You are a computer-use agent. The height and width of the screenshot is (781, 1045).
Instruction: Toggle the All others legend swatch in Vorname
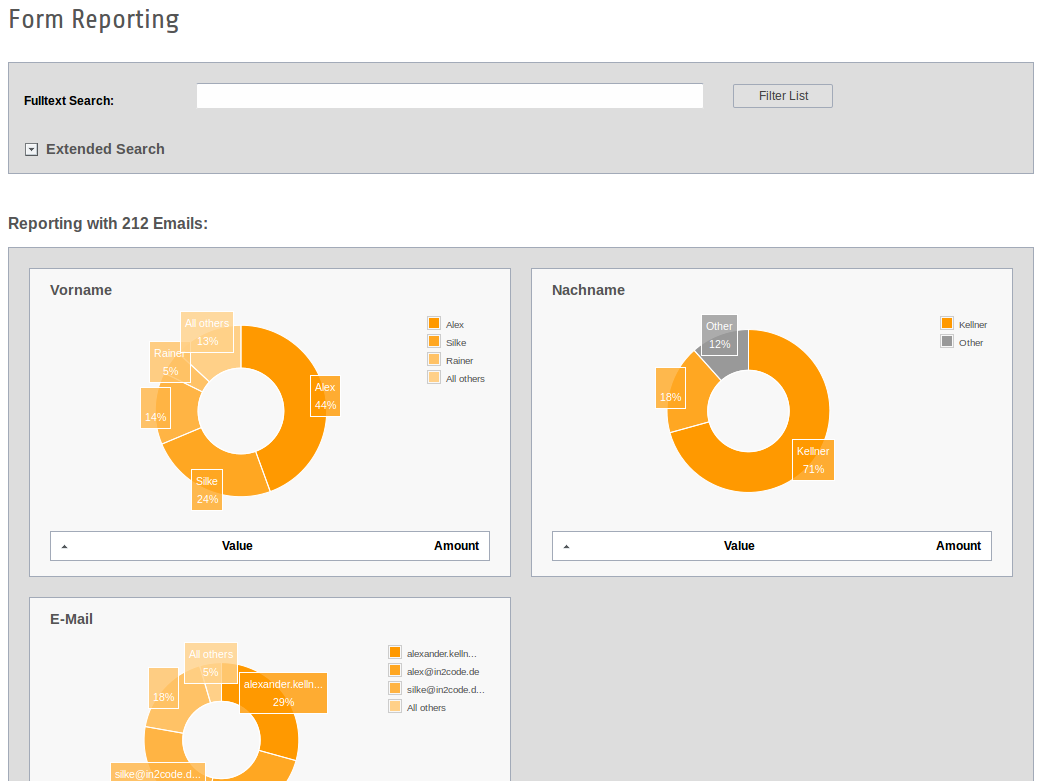[x=434, y=377]
